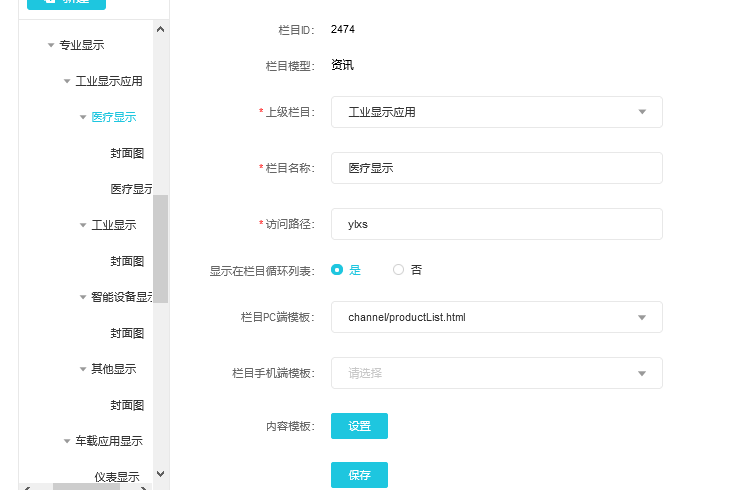The height and width of the screenshot is (490, 736).
Task: Open the 栏目手机端模板 dropdown
Action: 497,373
